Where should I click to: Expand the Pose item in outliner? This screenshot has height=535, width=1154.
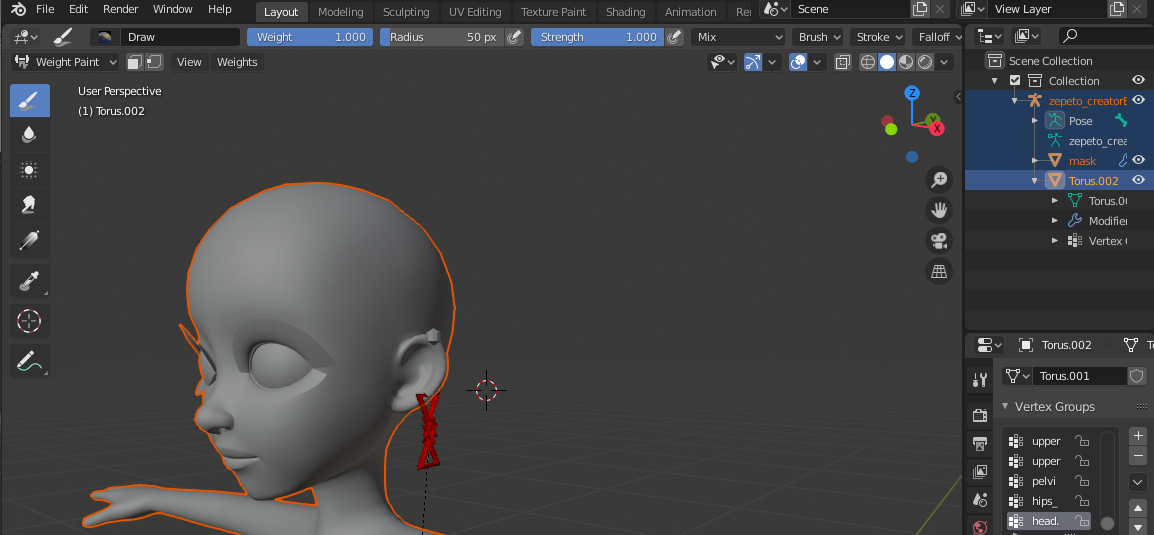(1035, 121)
